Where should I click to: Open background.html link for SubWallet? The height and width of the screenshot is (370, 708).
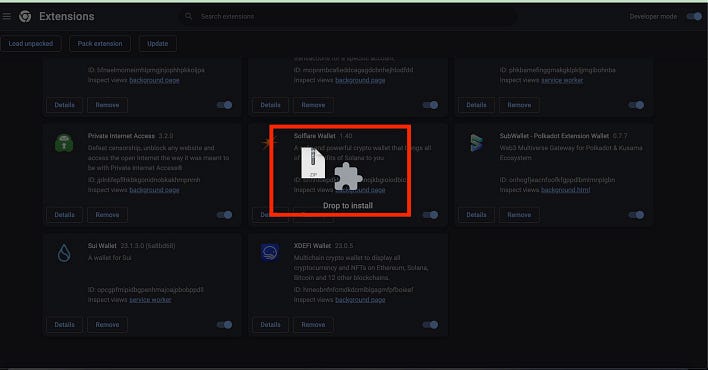(x=565, y=190)
